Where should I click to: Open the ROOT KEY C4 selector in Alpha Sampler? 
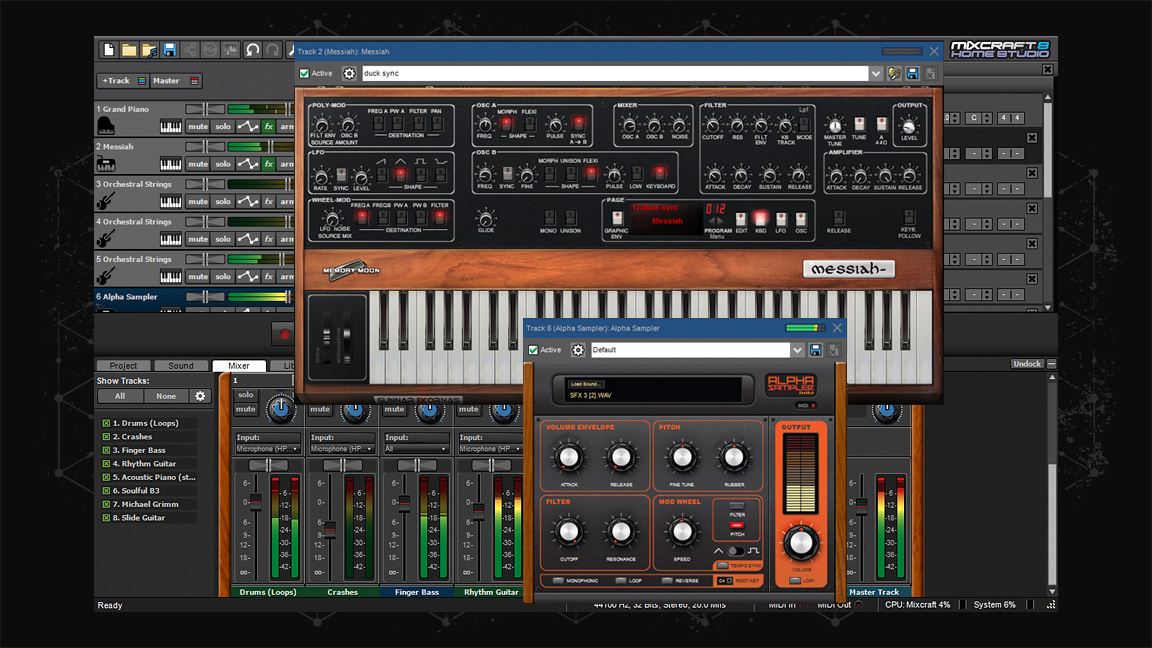pyautogui.click(x=725, y=581)
